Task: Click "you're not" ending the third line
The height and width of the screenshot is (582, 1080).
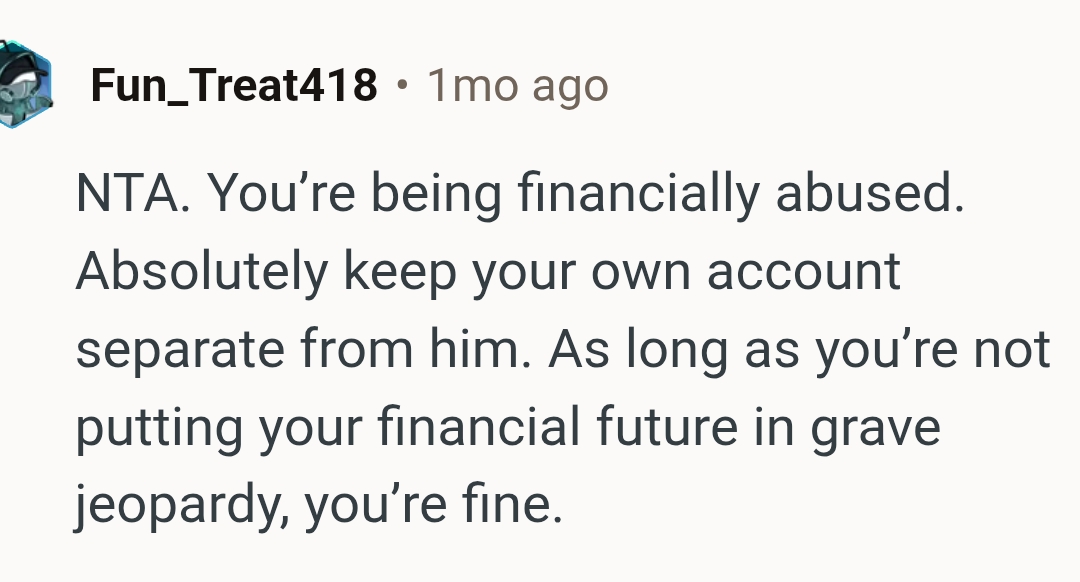Action: (x=932, y=350)
